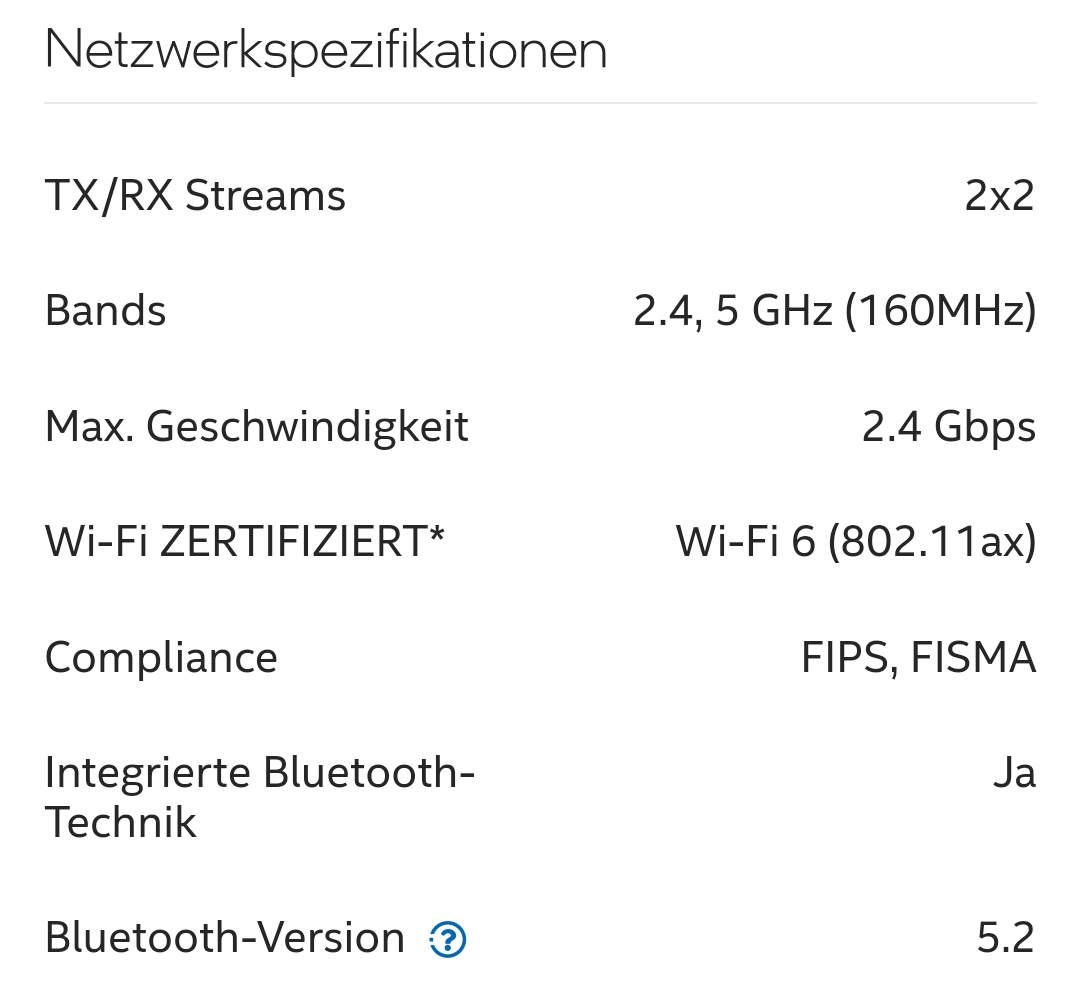The height and width of the screenshot is (999, 1080).
Task: Click the 2x2 streams value
Action: (x=999, y=196)
